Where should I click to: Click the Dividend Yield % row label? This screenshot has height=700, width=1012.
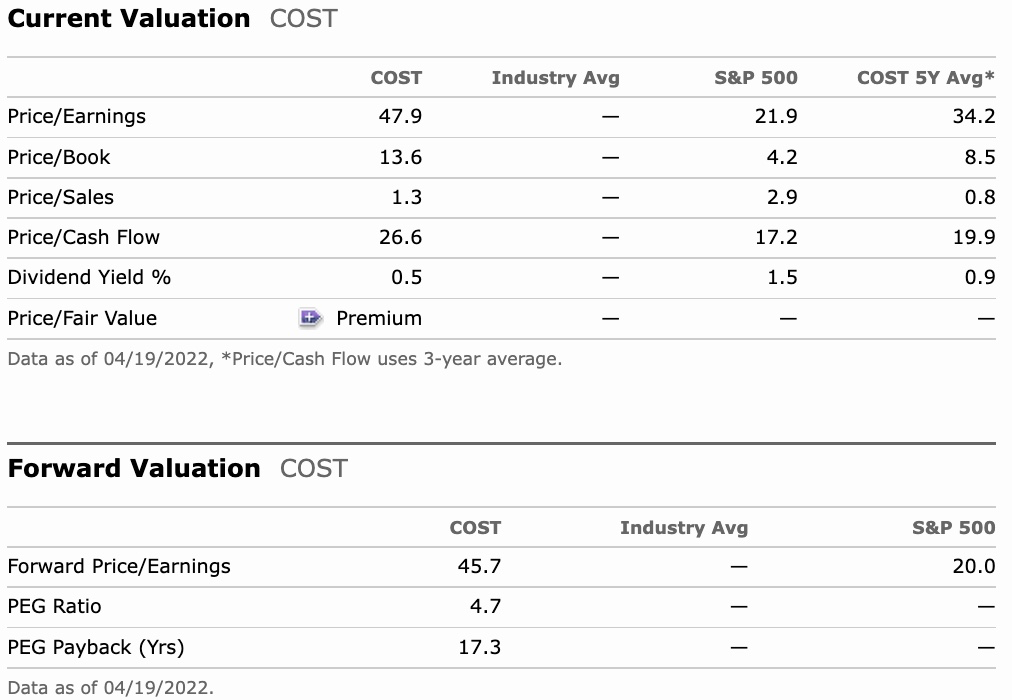tap(89, 277)
